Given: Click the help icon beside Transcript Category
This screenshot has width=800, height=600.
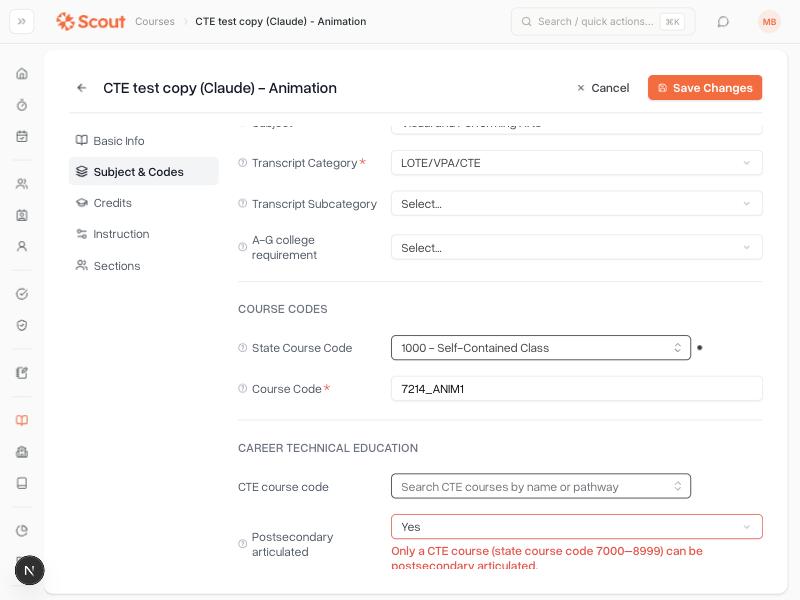Looking at the screenshot, I should tap(243, 163).
